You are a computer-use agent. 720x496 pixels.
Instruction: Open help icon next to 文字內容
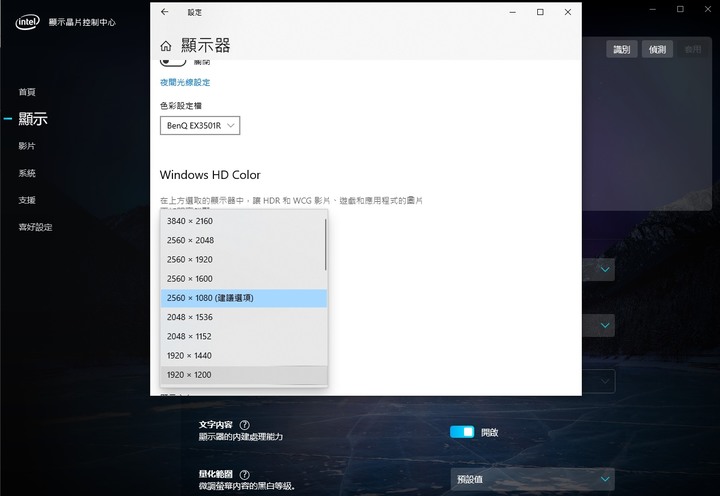[245, 425]
